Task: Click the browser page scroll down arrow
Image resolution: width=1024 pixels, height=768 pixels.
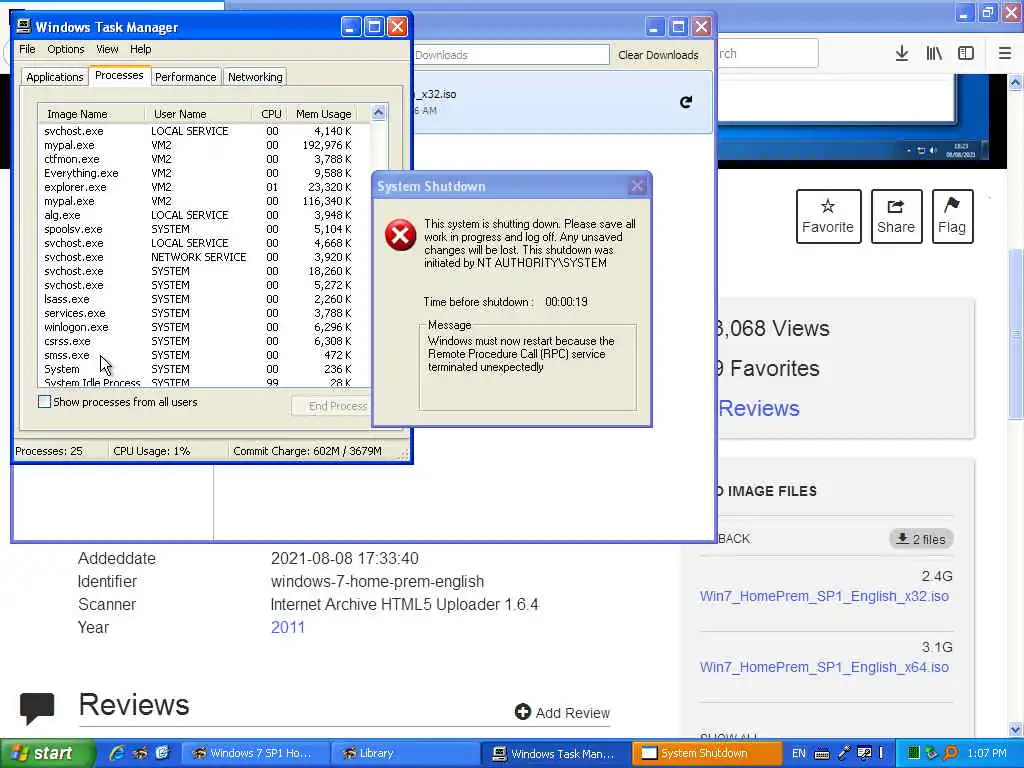Action: pyautogui.click(x=1016, y=729)
